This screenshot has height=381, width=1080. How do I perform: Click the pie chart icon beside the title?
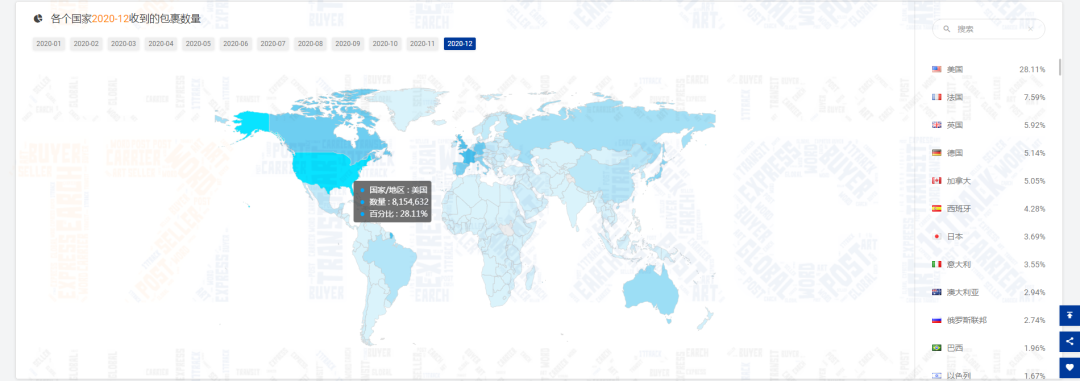[x=38, y=19]
